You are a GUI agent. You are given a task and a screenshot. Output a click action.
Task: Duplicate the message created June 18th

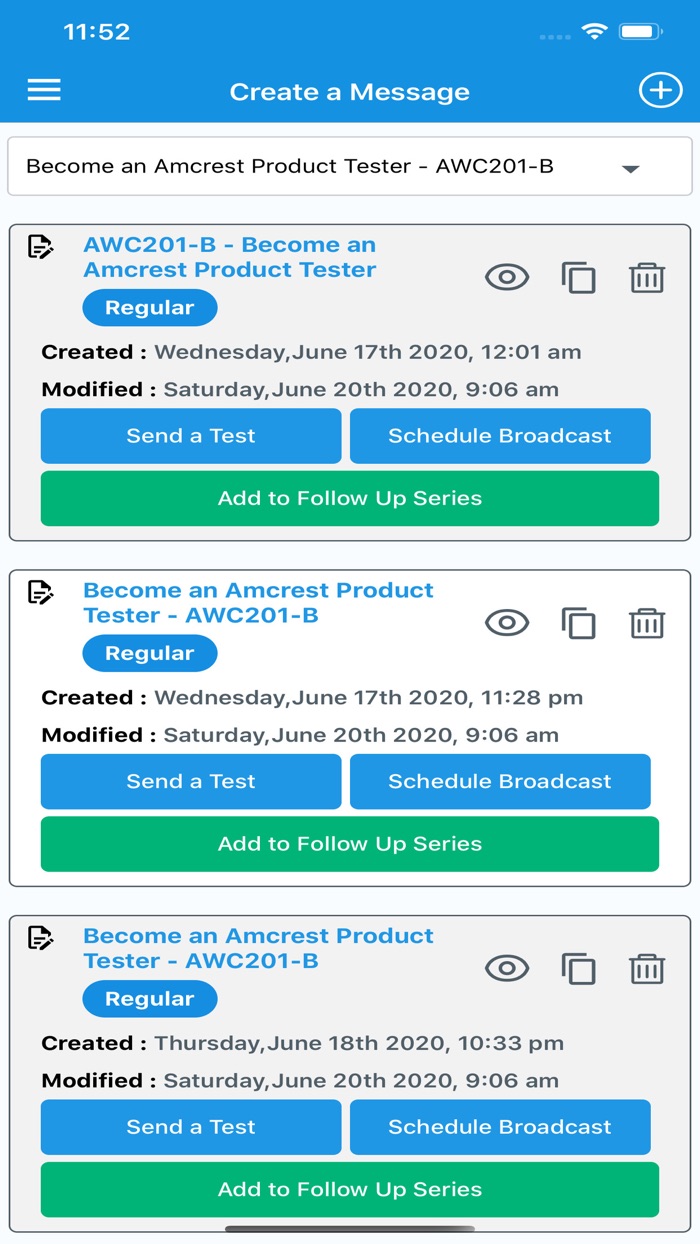coord(578,969)
